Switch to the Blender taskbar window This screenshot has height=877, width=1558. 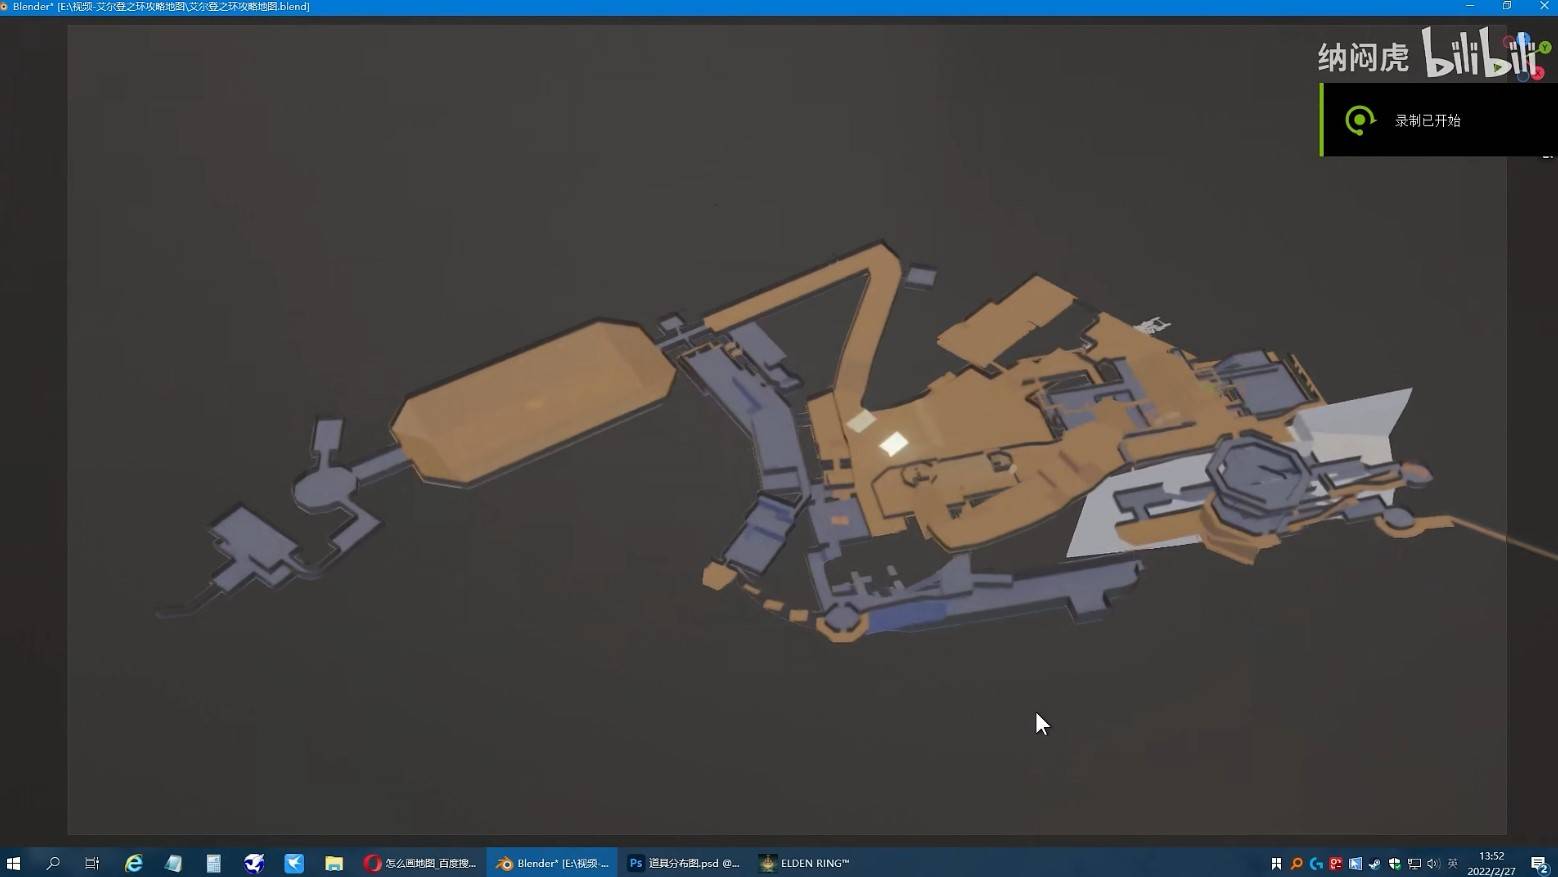click(552, 863)
